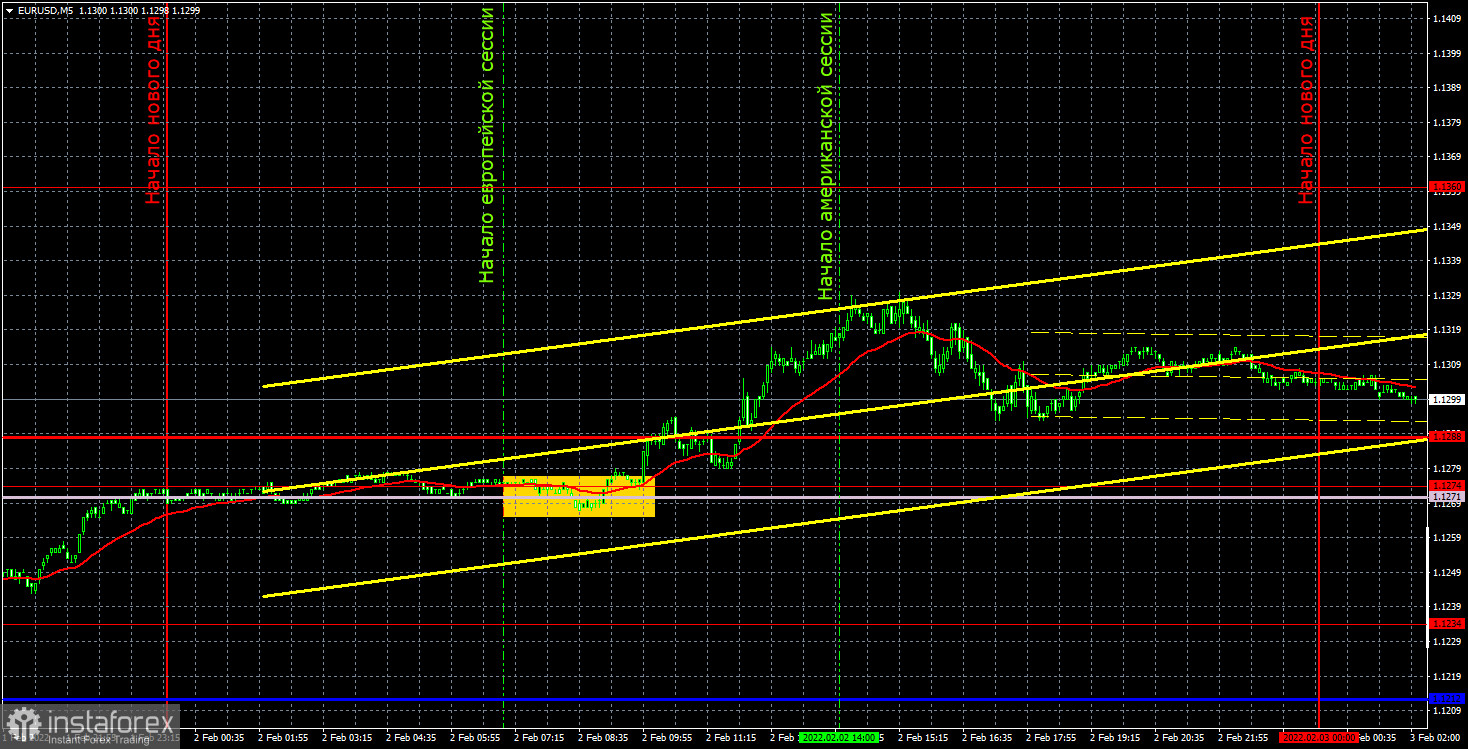This screenshot has height=749, width=1468.
Task: Click the right 'Начало нового дня' red label
Action: [x=1306, y=110]
